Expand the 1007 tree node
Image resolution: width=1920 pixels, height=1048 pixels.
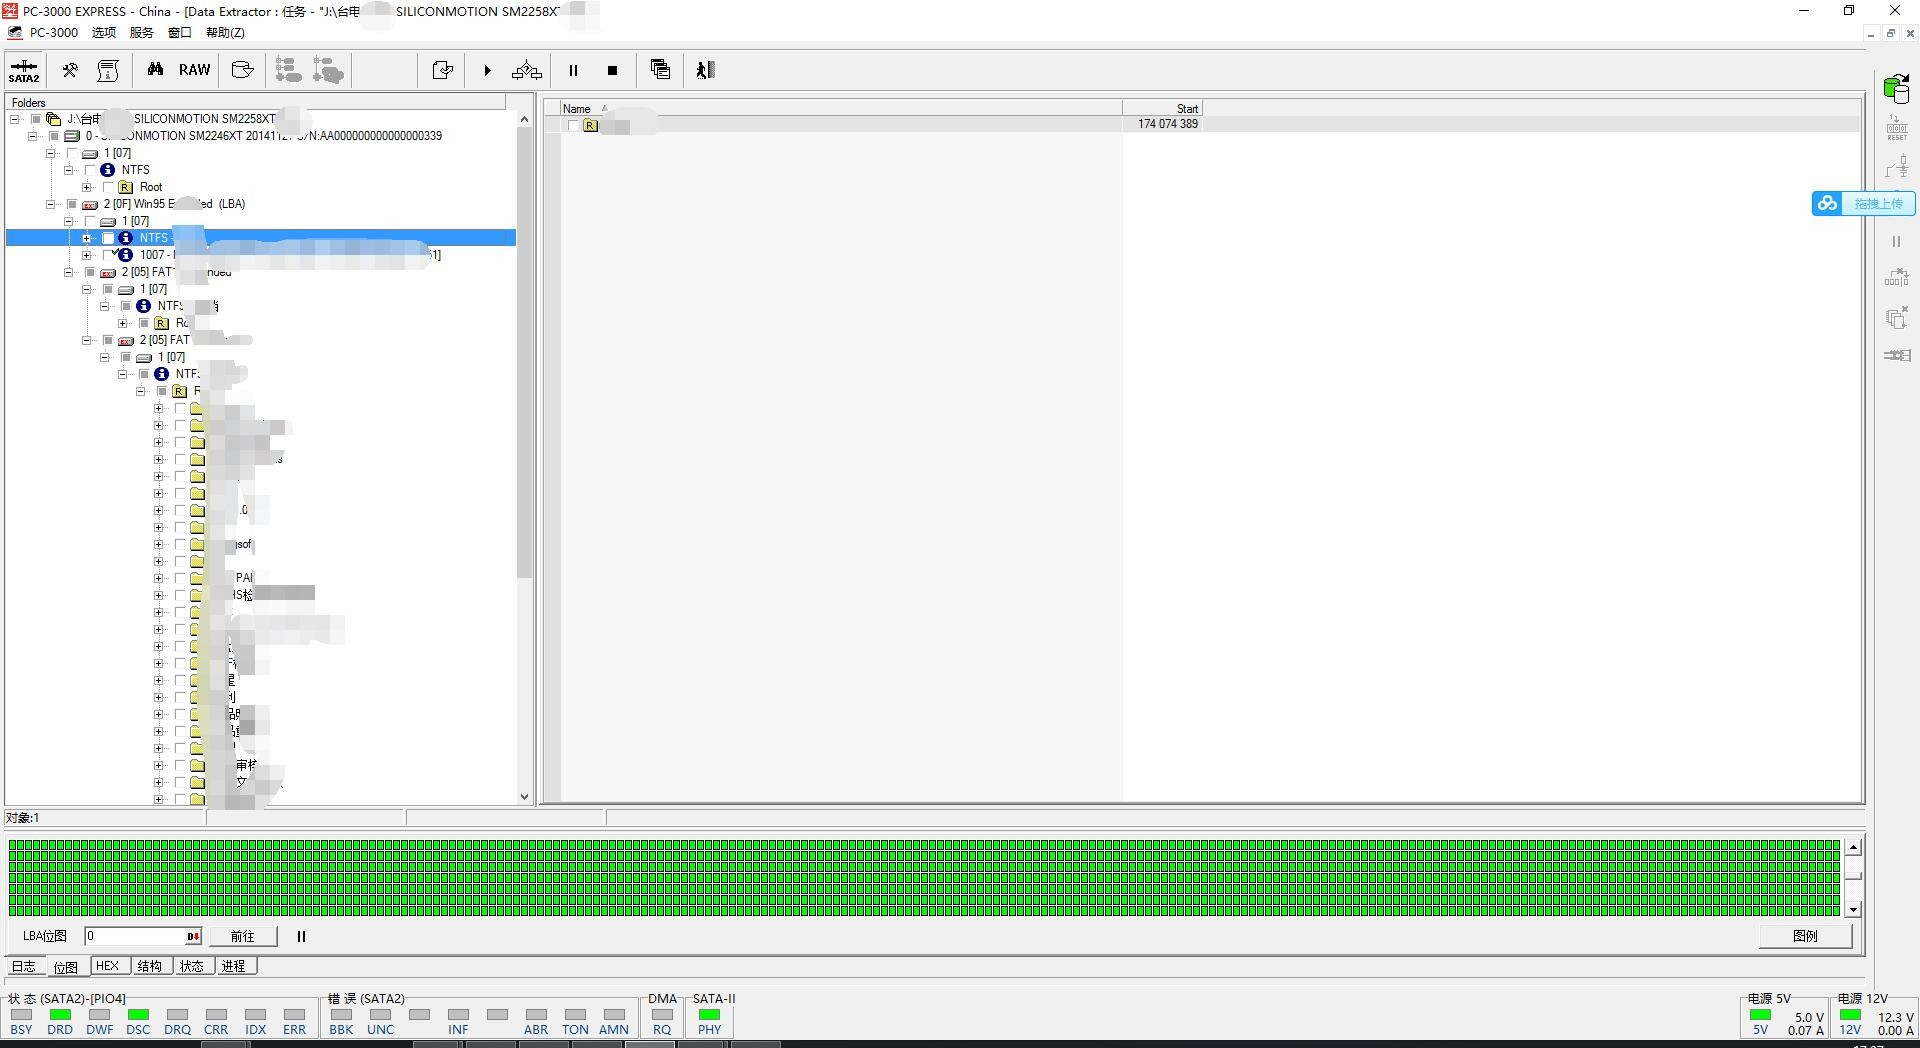coord(87,255)
